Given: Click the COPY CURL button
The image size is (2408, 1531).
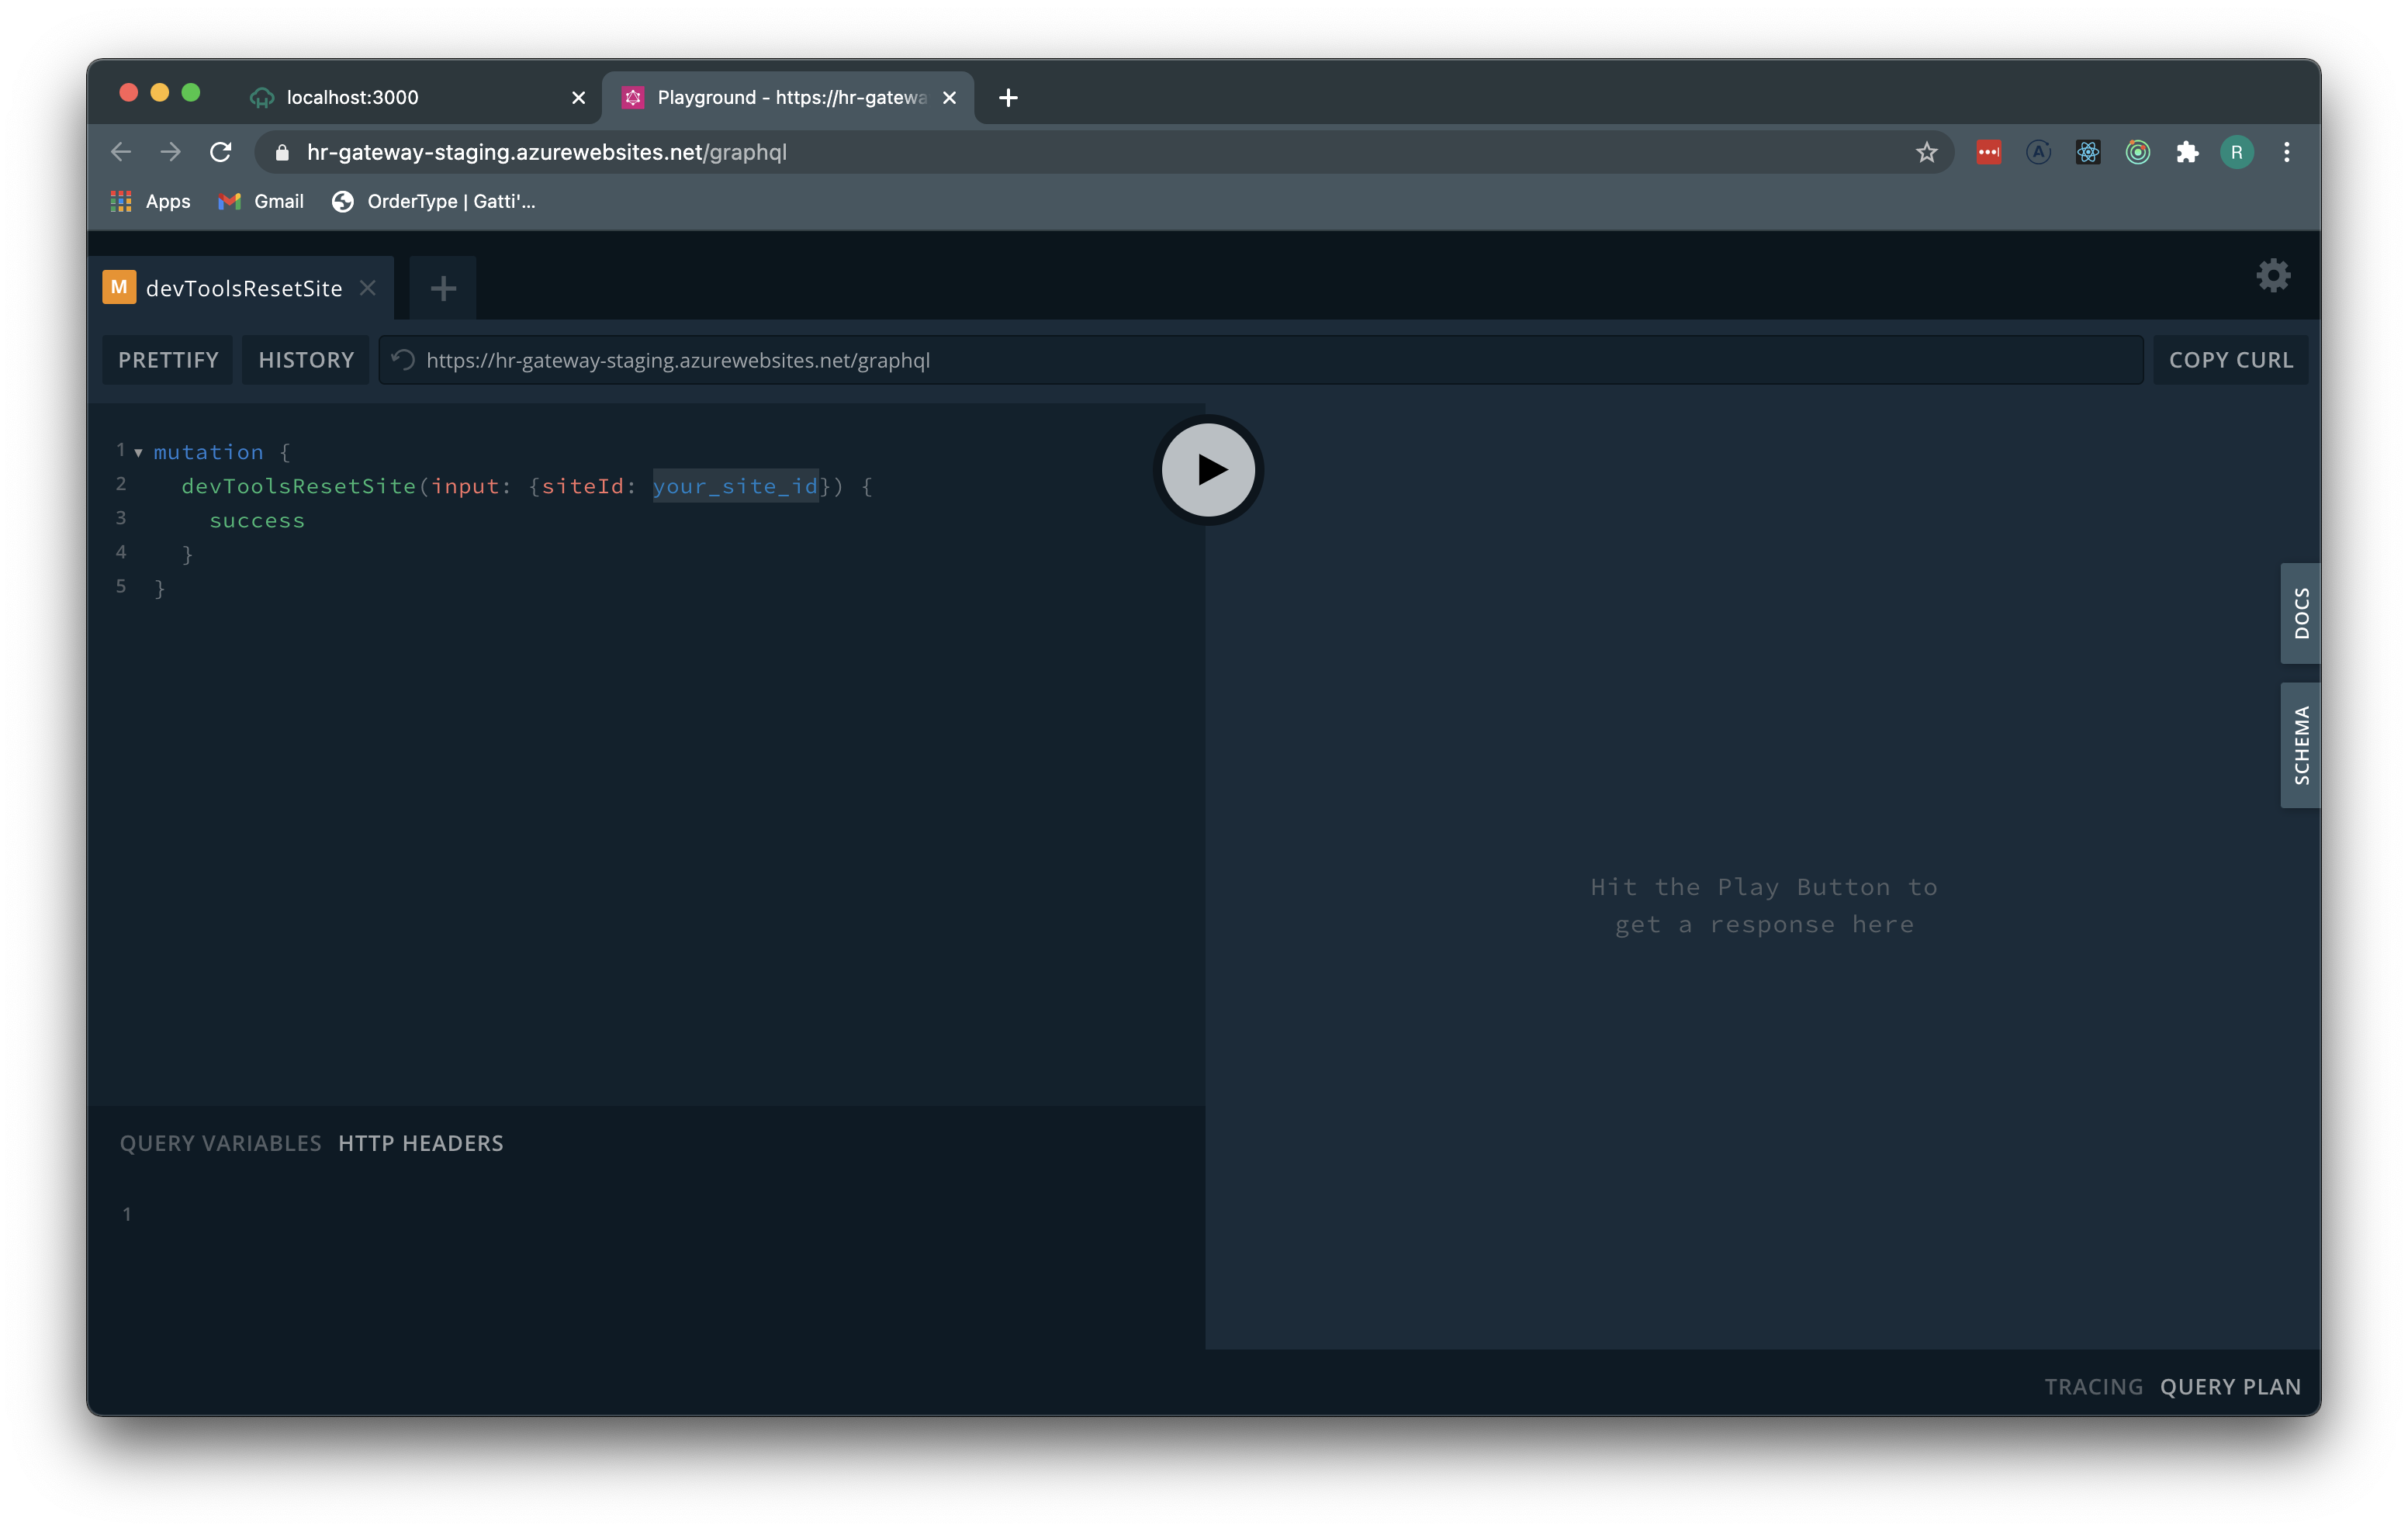Looking at the screenshot, I should (x=2230, y=360).
